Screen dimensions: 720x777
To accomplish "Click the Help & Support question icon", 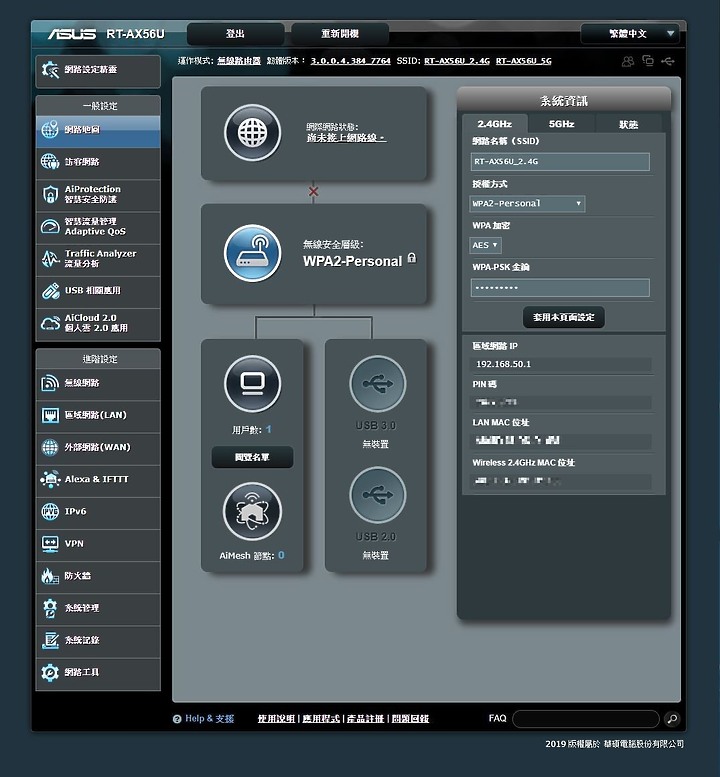I will pyautogui.click(x=177, y=719).
